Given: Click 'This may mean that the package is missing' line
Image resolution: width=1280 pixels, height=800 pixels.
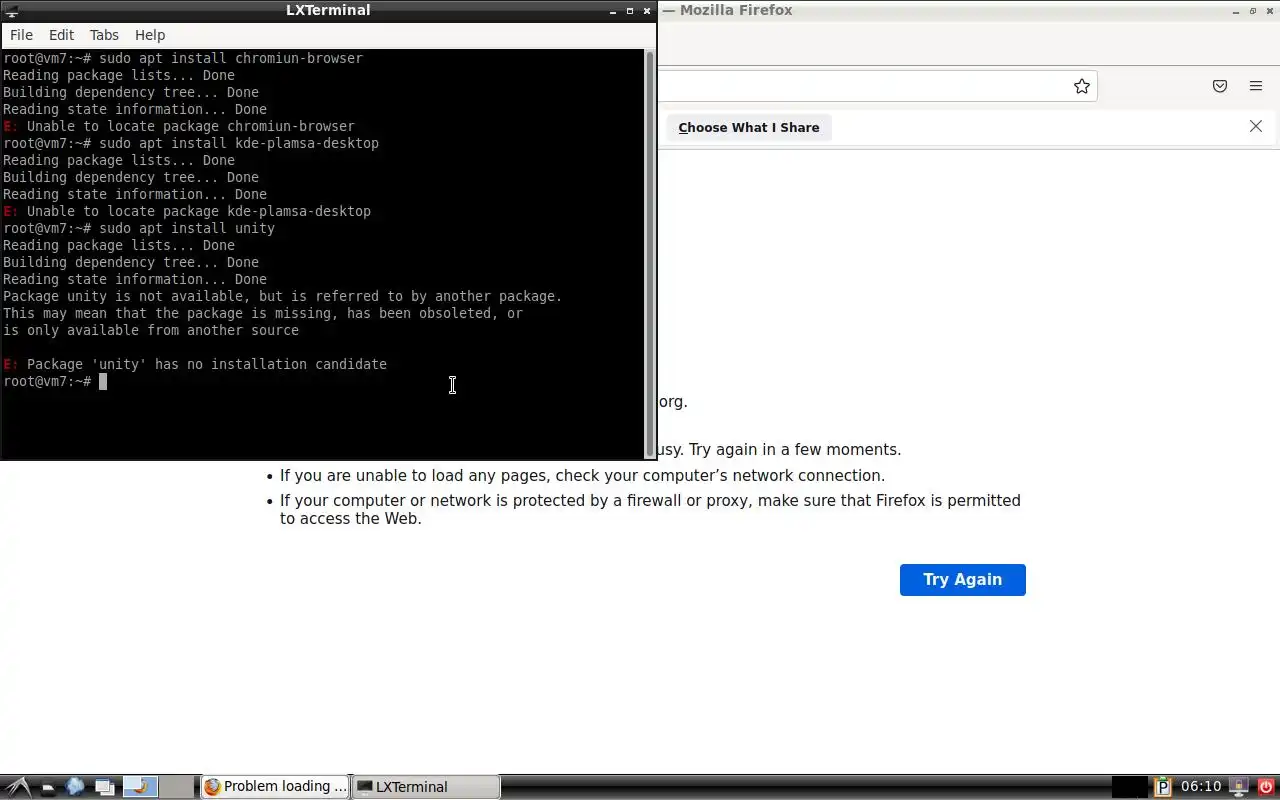Looking at the screenshot, I should coord(263,313).
